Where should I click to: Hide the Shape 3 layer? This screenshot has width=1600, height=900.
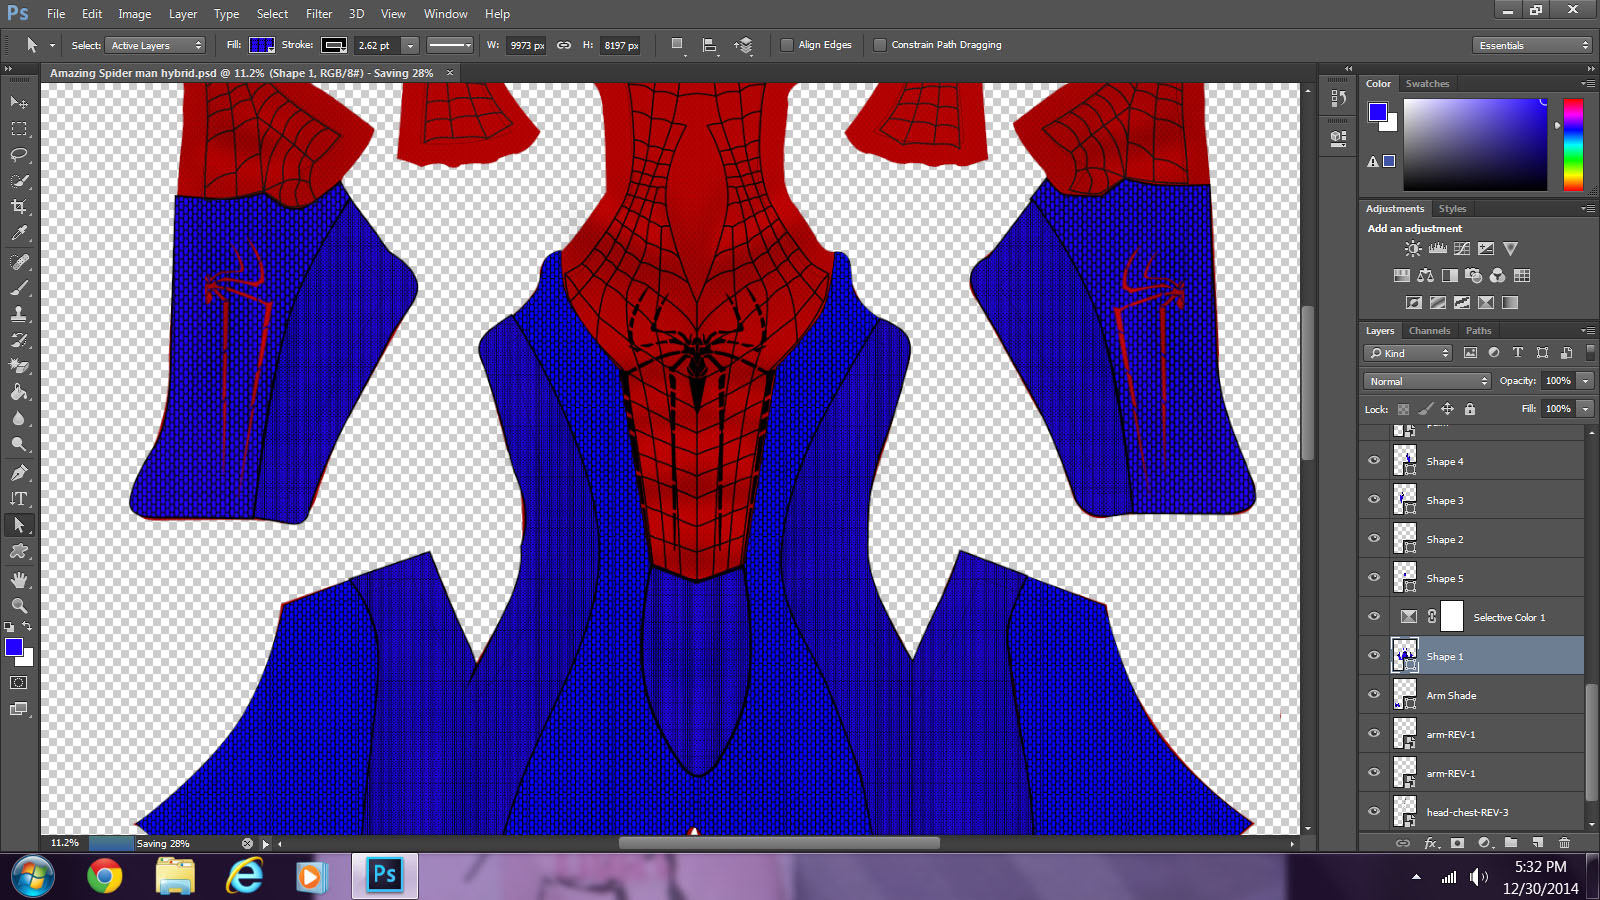[1374, 500]
